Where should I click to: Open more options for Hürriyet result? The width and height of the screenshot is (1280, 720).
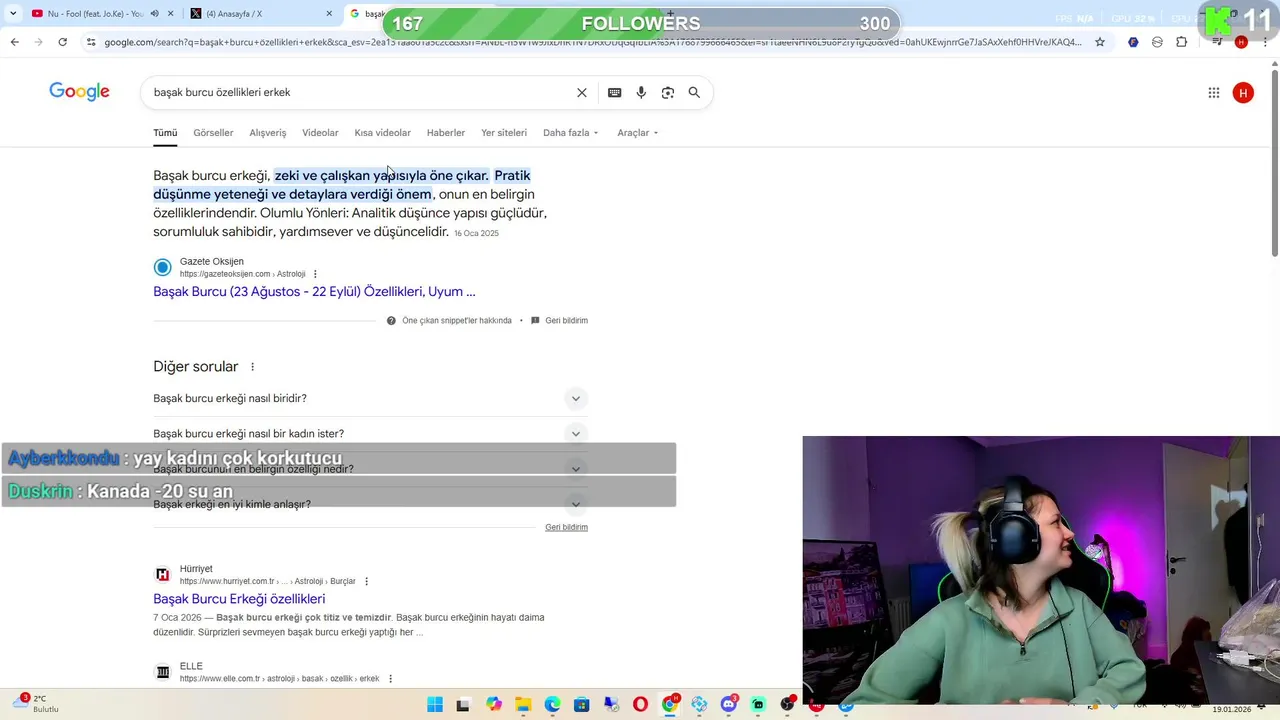366,581
